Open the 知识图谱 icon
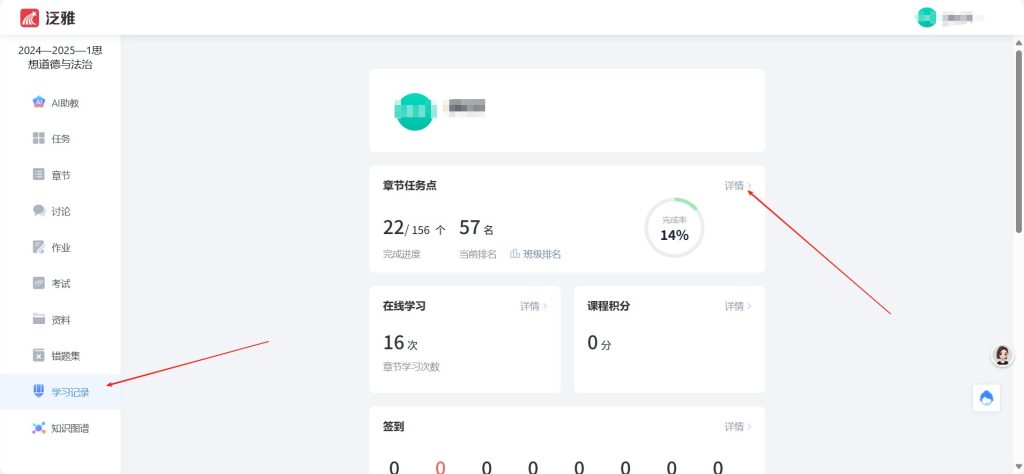Image resolution: width=1024 pixels, height=474 pixels. (x=39, y=428)
